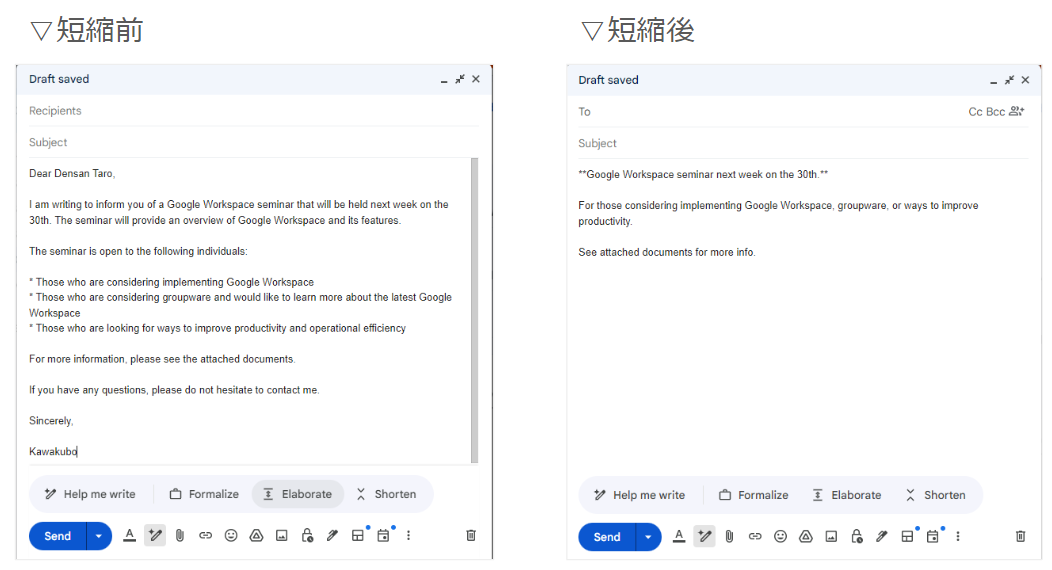Viewport: 1052px width, 570px height.
Task: Attach files in left compose window
Action: click(180, 535)
